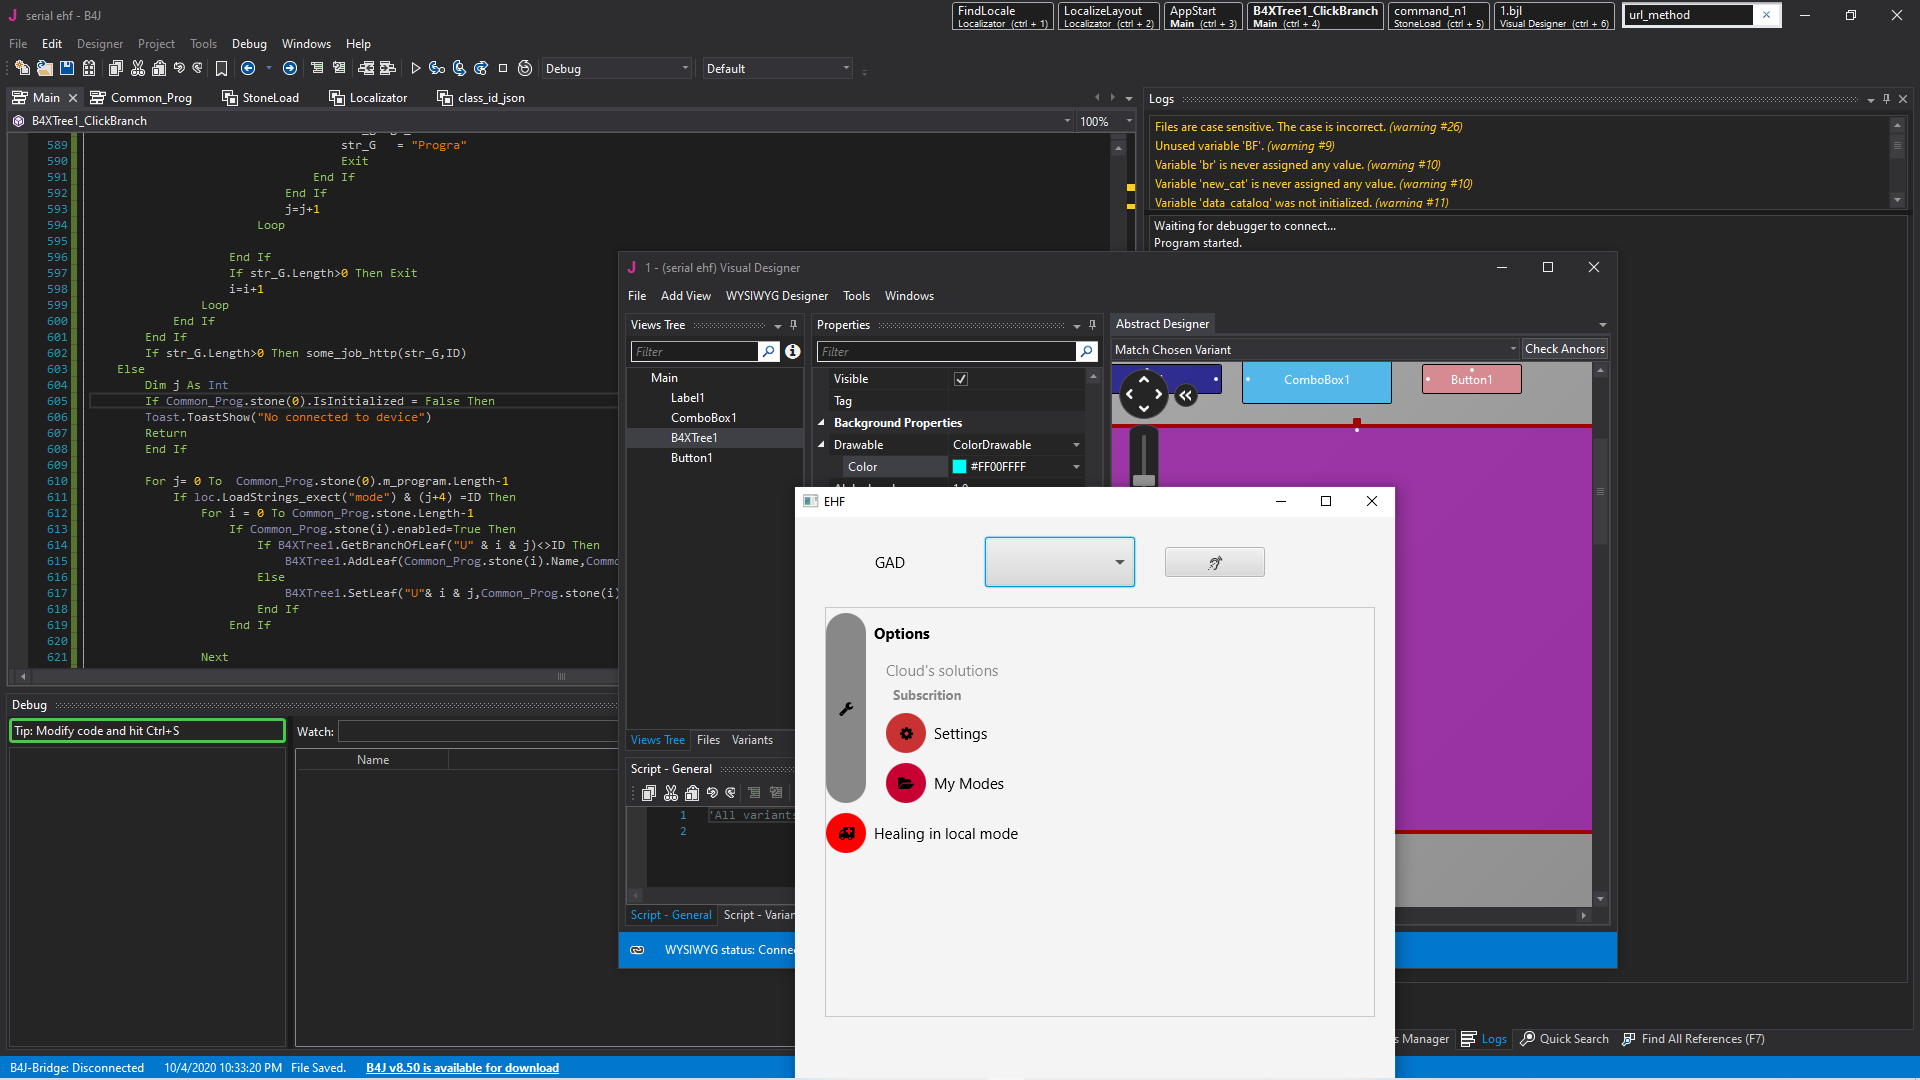
Task: Collapse the Drawable property group
Action: (822, 445)
